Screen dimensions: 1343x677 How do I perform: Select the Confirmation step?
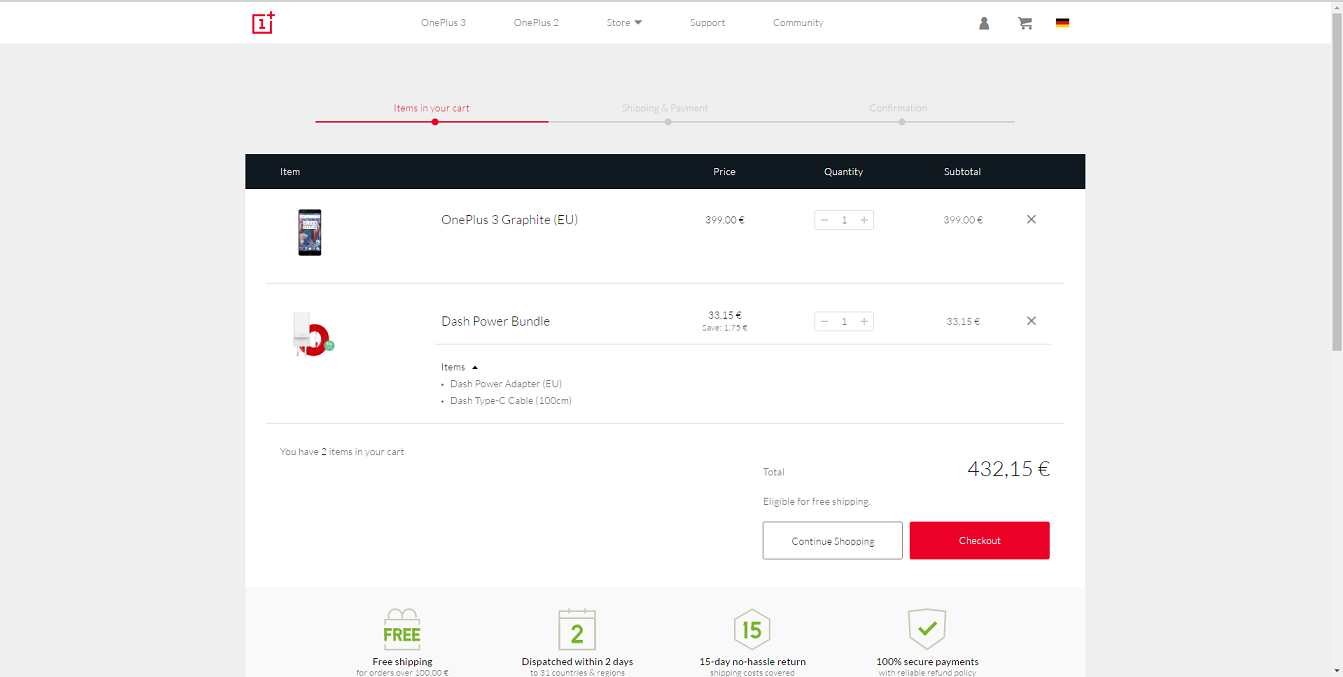898,108
